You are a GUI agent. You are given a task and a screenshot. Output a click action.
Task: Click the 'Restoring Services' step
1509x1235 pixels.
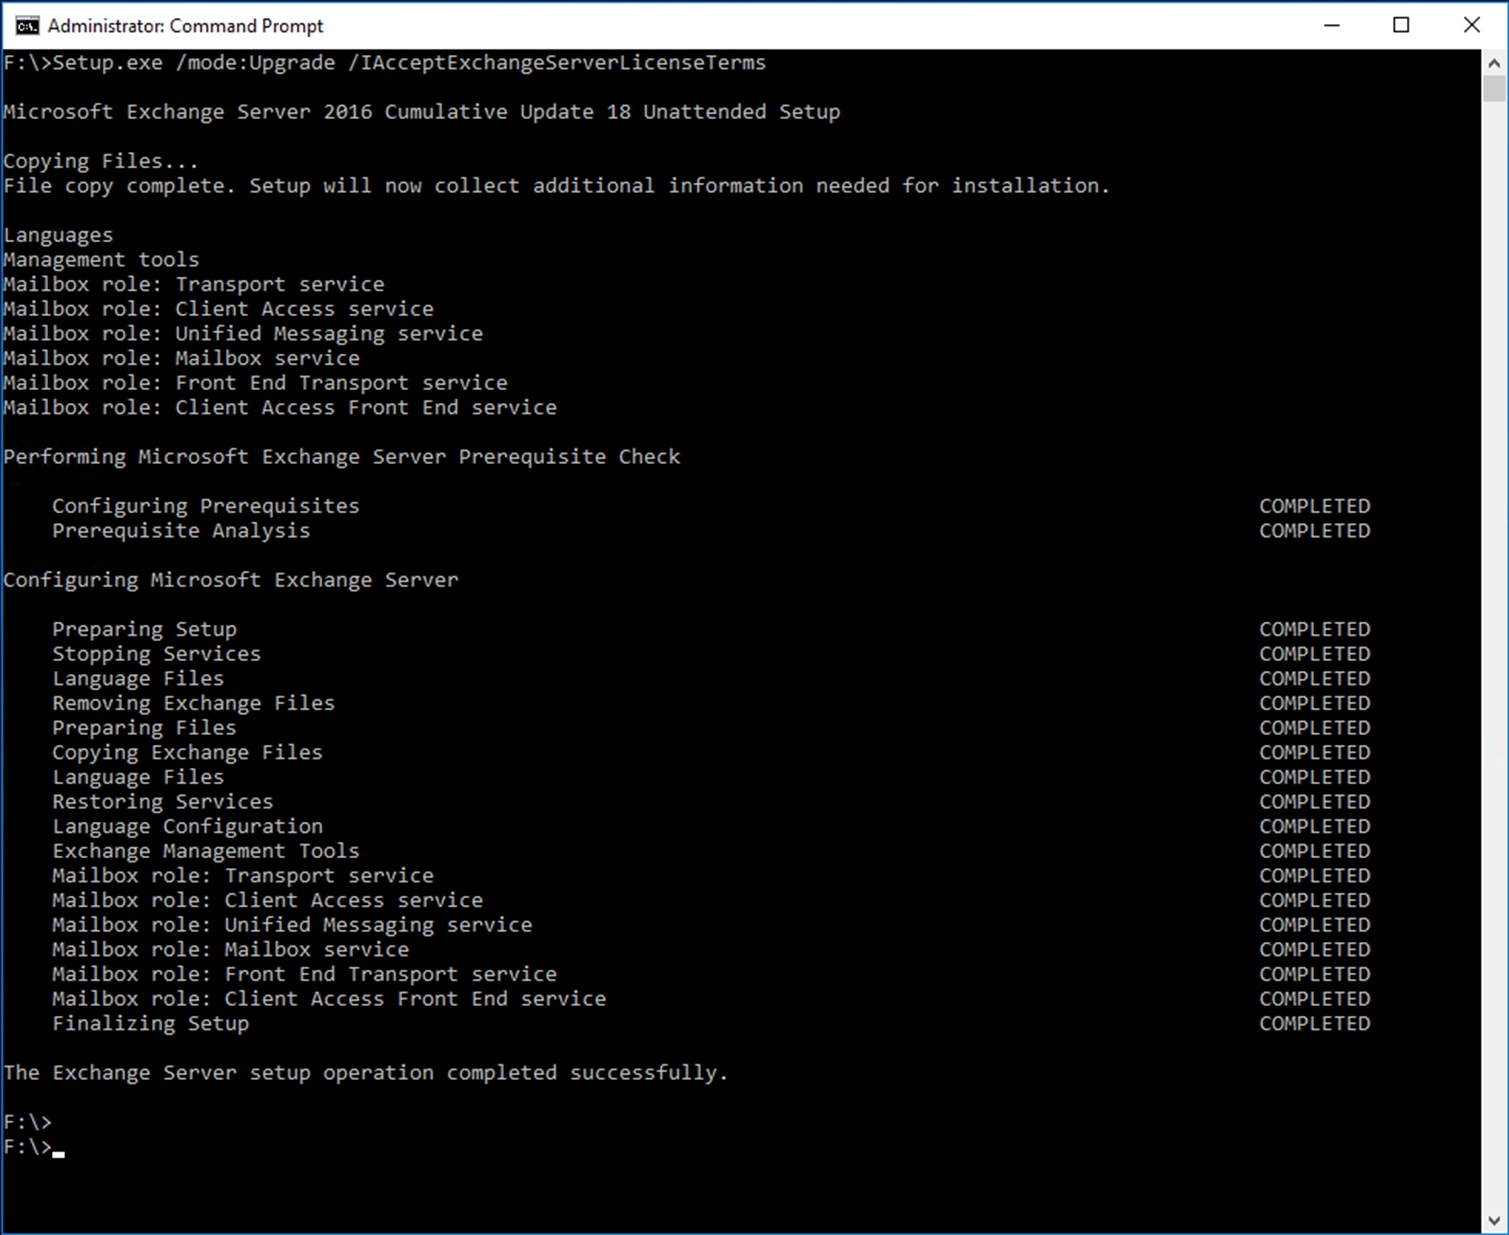[163, 802]
